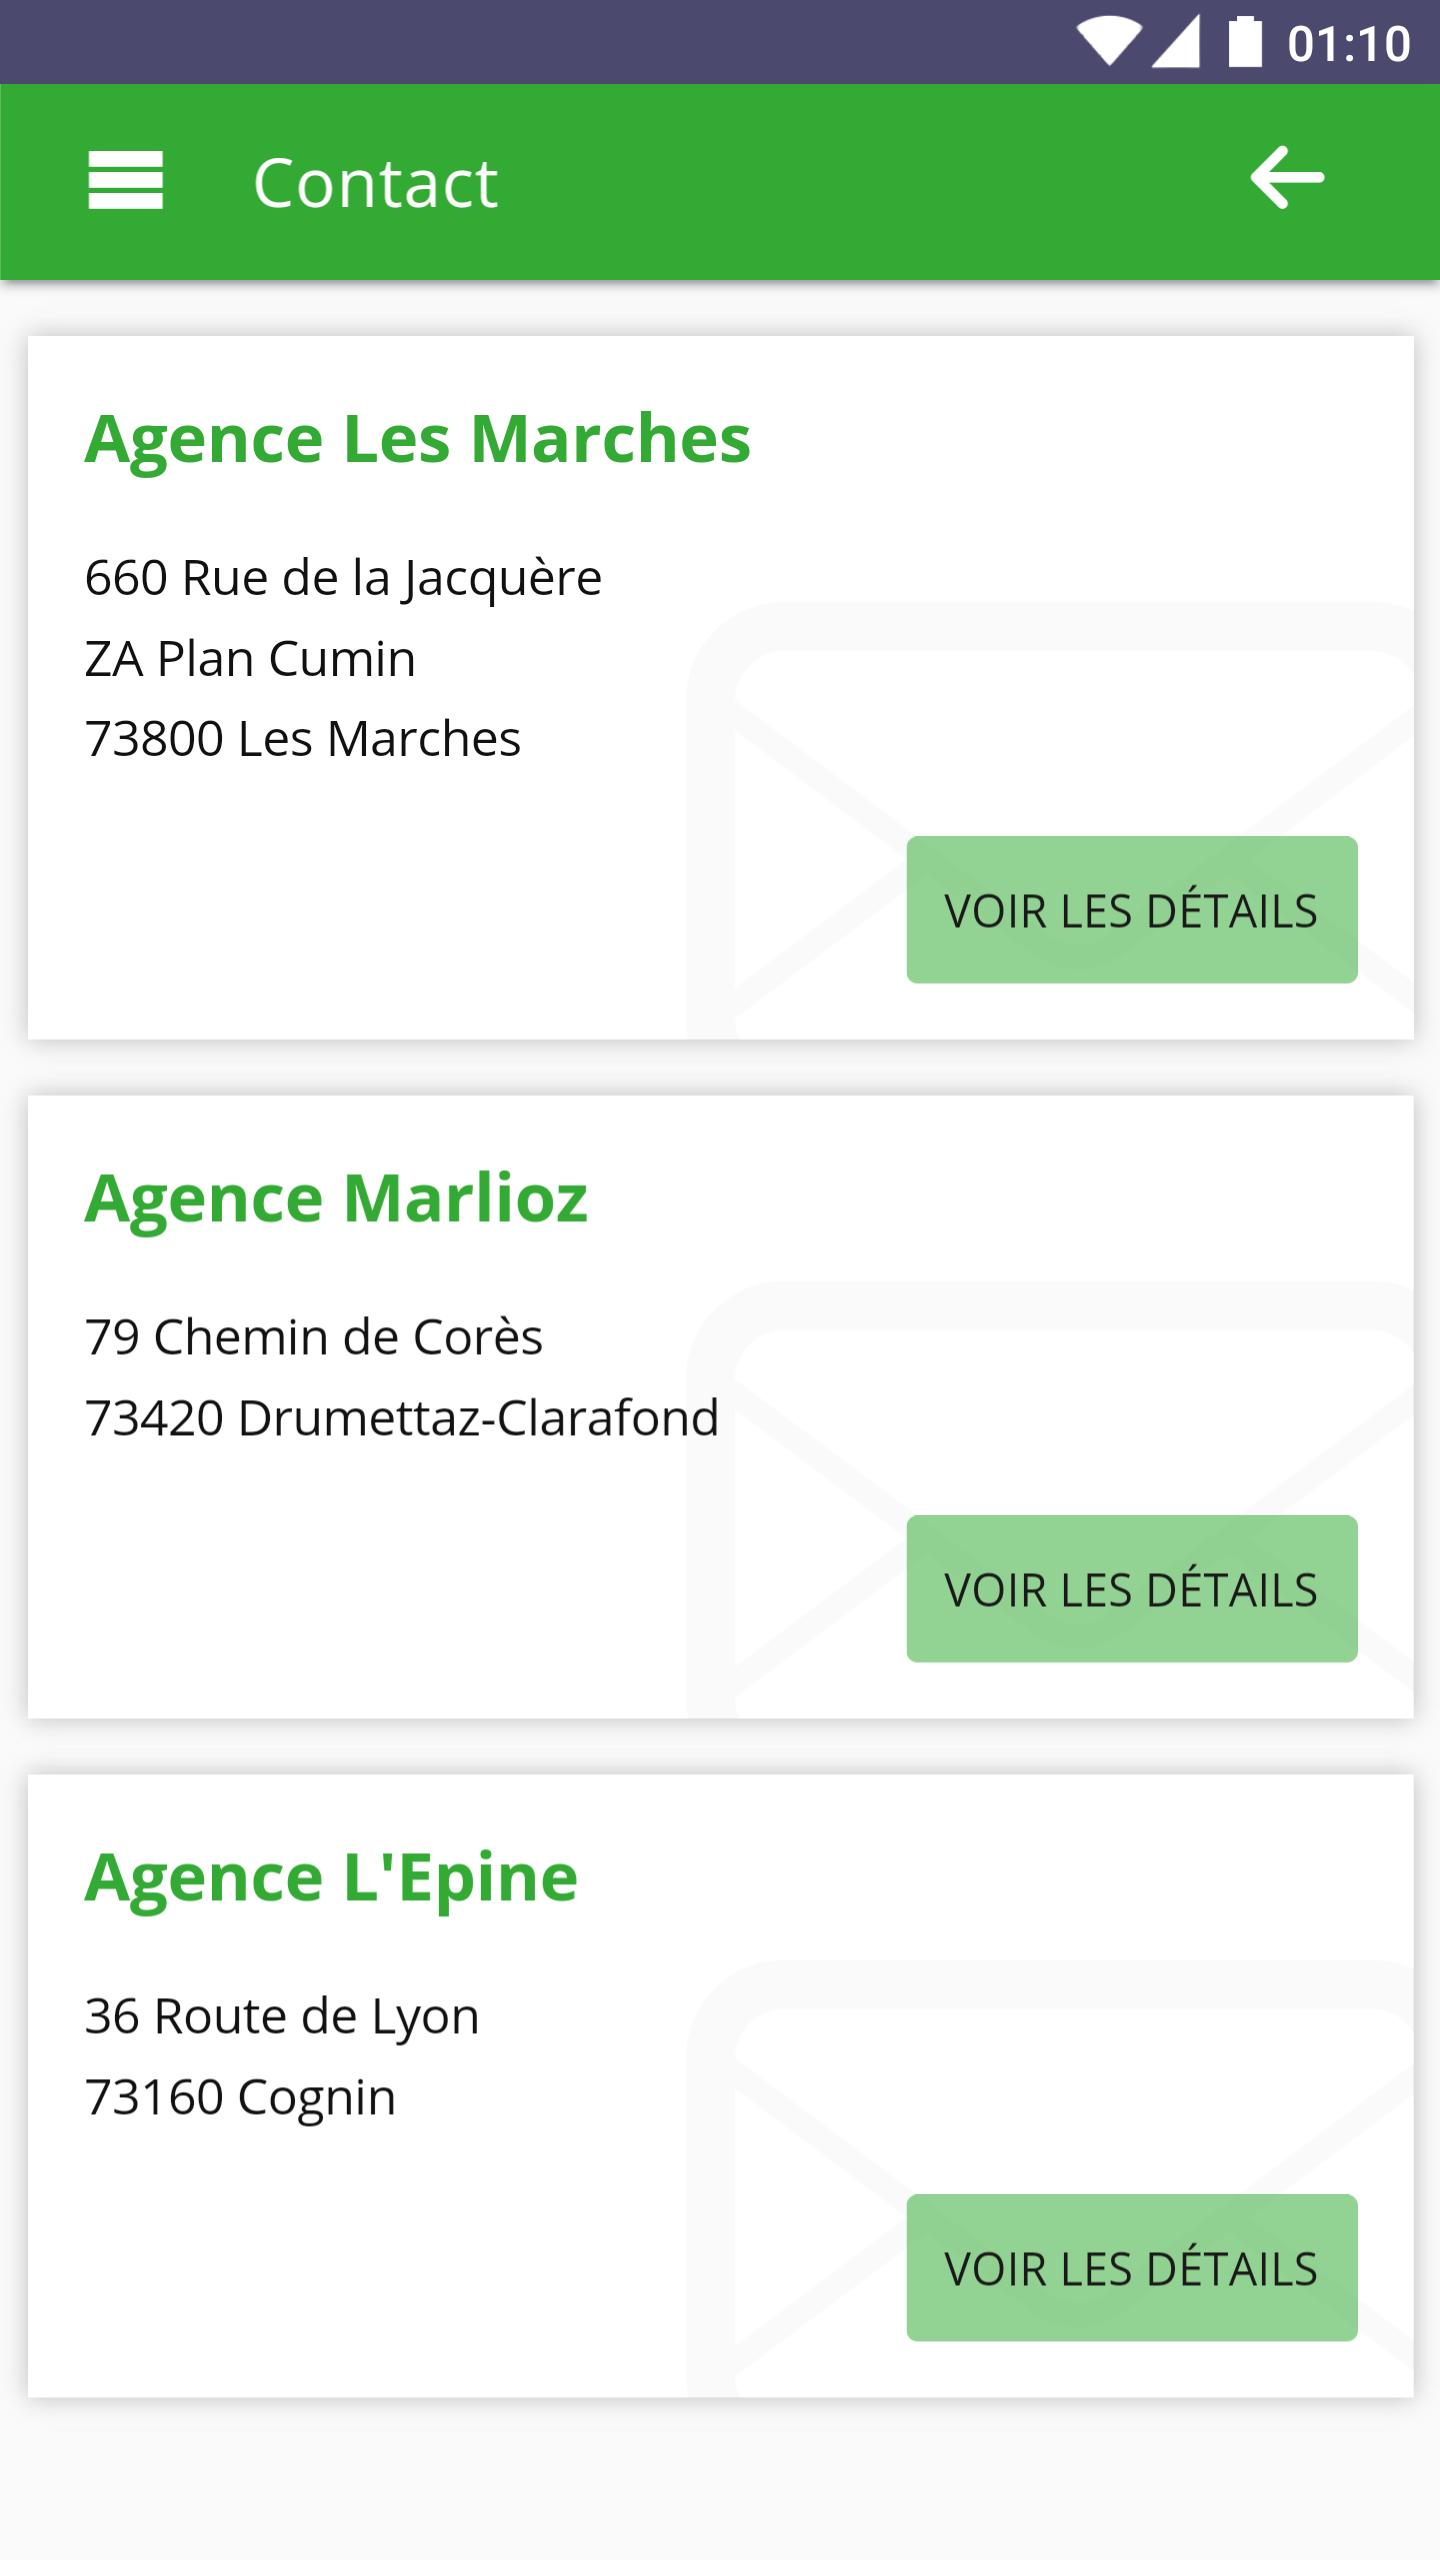The image size is (1440, 2560).
Task: Tap the 01:10 clock in status bar
Action: pyautogui.click(x=1348, y=44)
